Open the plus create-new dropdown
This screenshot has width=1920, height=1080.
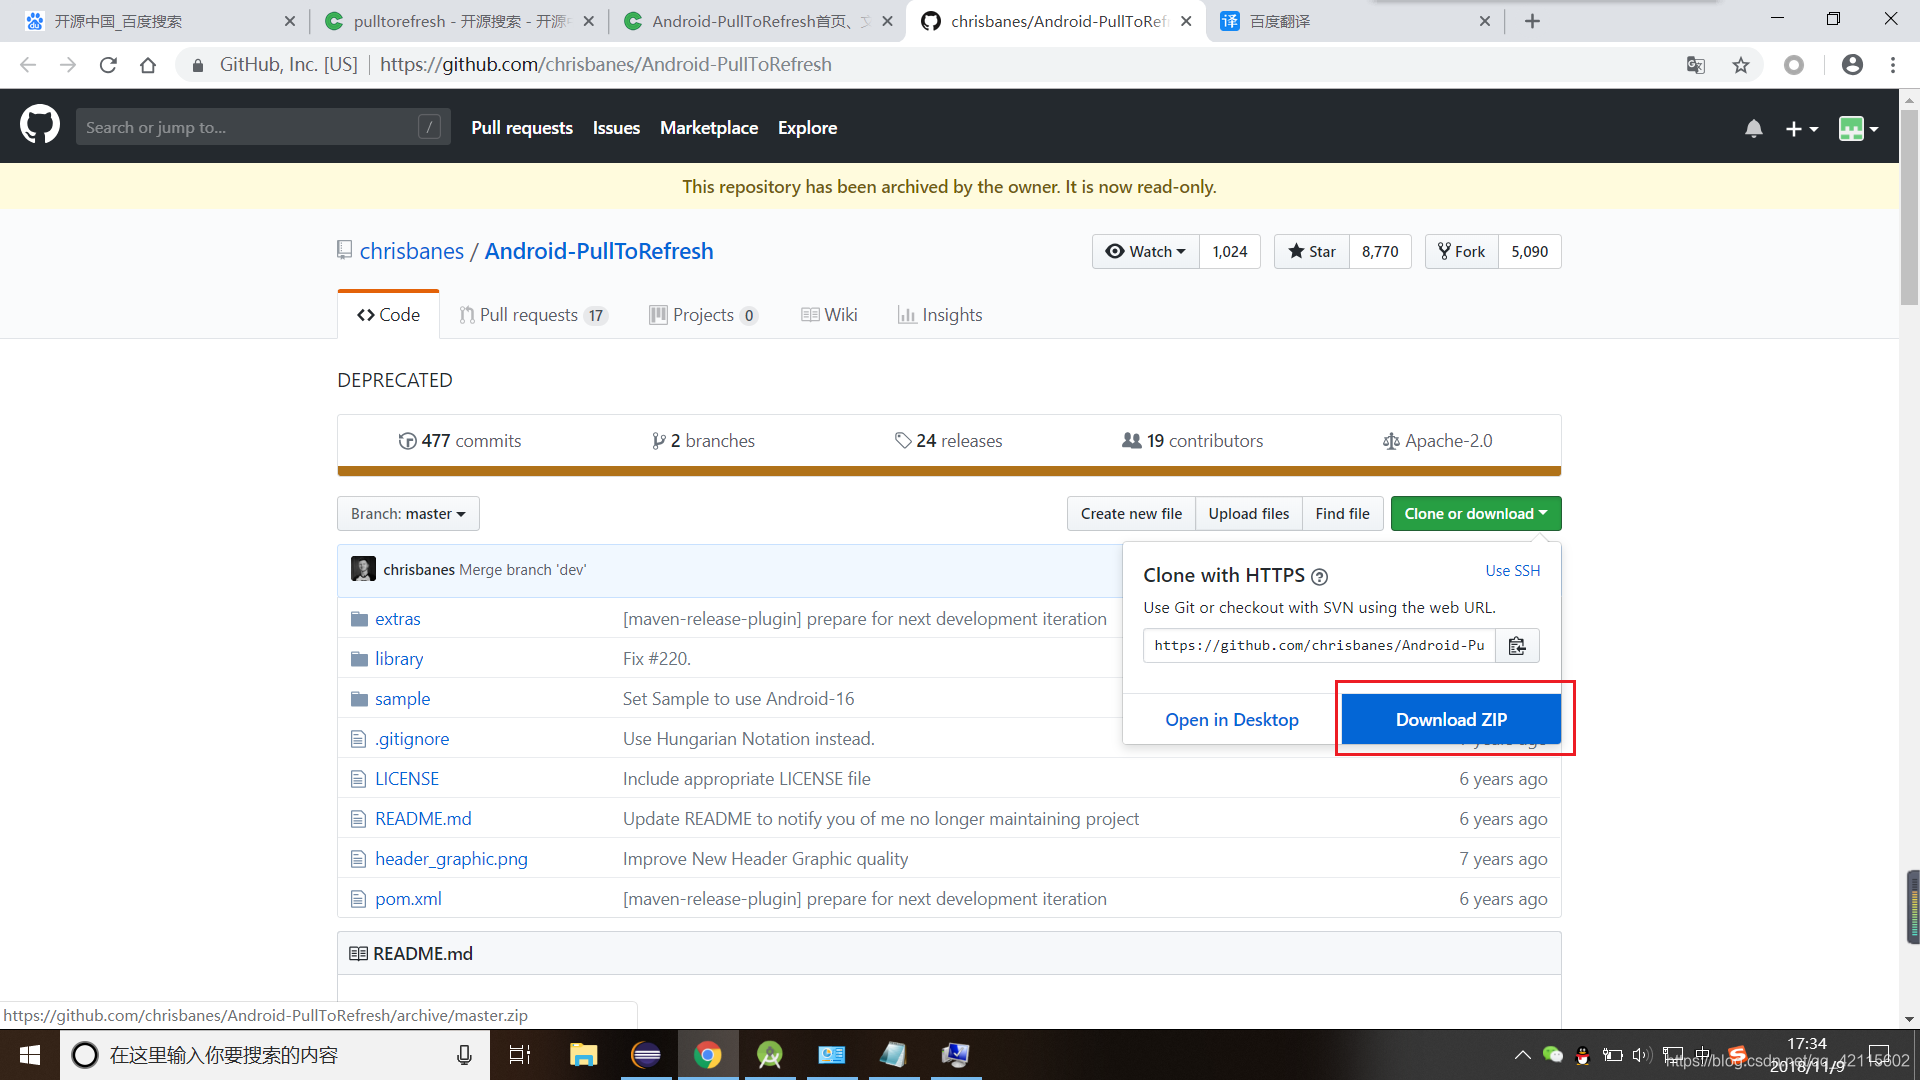tap(1802, 128)
